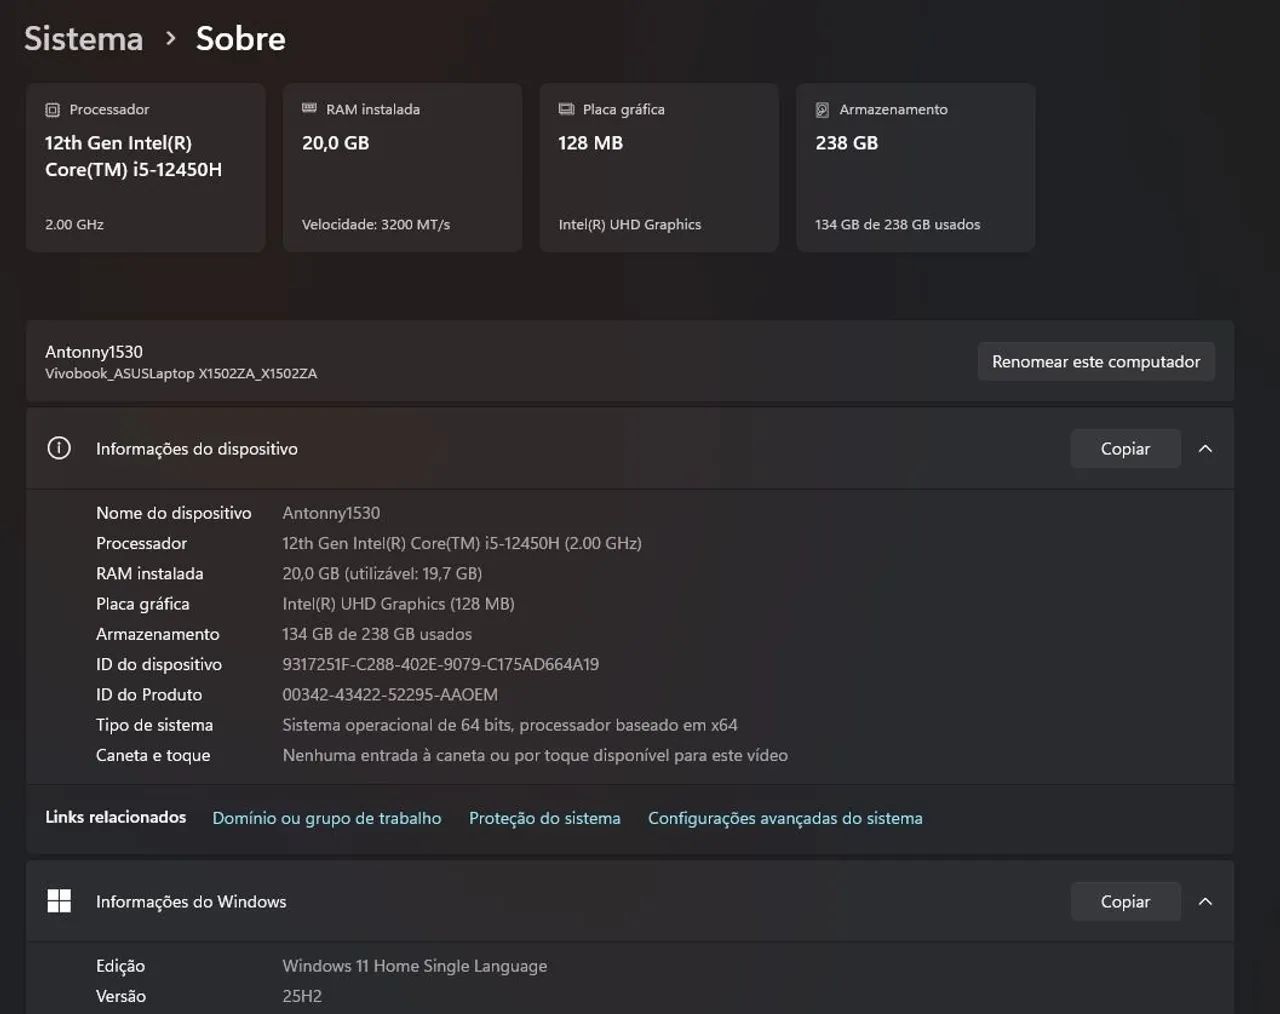Click the value 20,0 GB (utilizável: 19,7 GB)
The width and height of the screenshot is (1280, 1014).
tap(382, 573)
